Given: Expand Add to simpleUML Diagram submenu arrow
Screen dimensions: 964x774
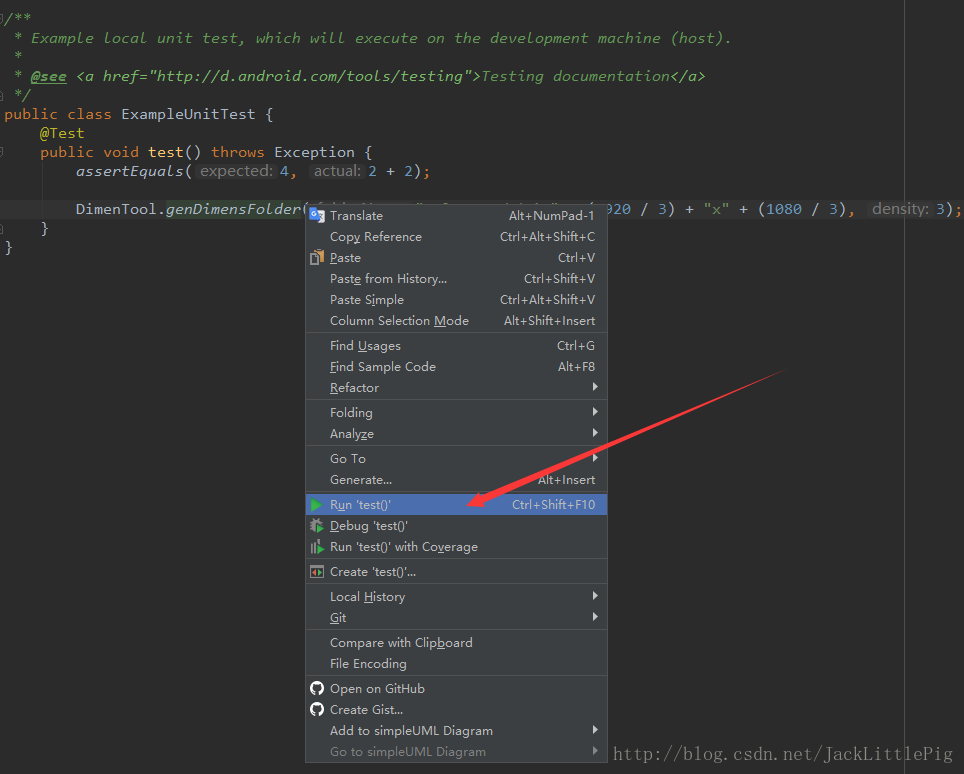Looking at the screenshot, I should coord(595,730).
